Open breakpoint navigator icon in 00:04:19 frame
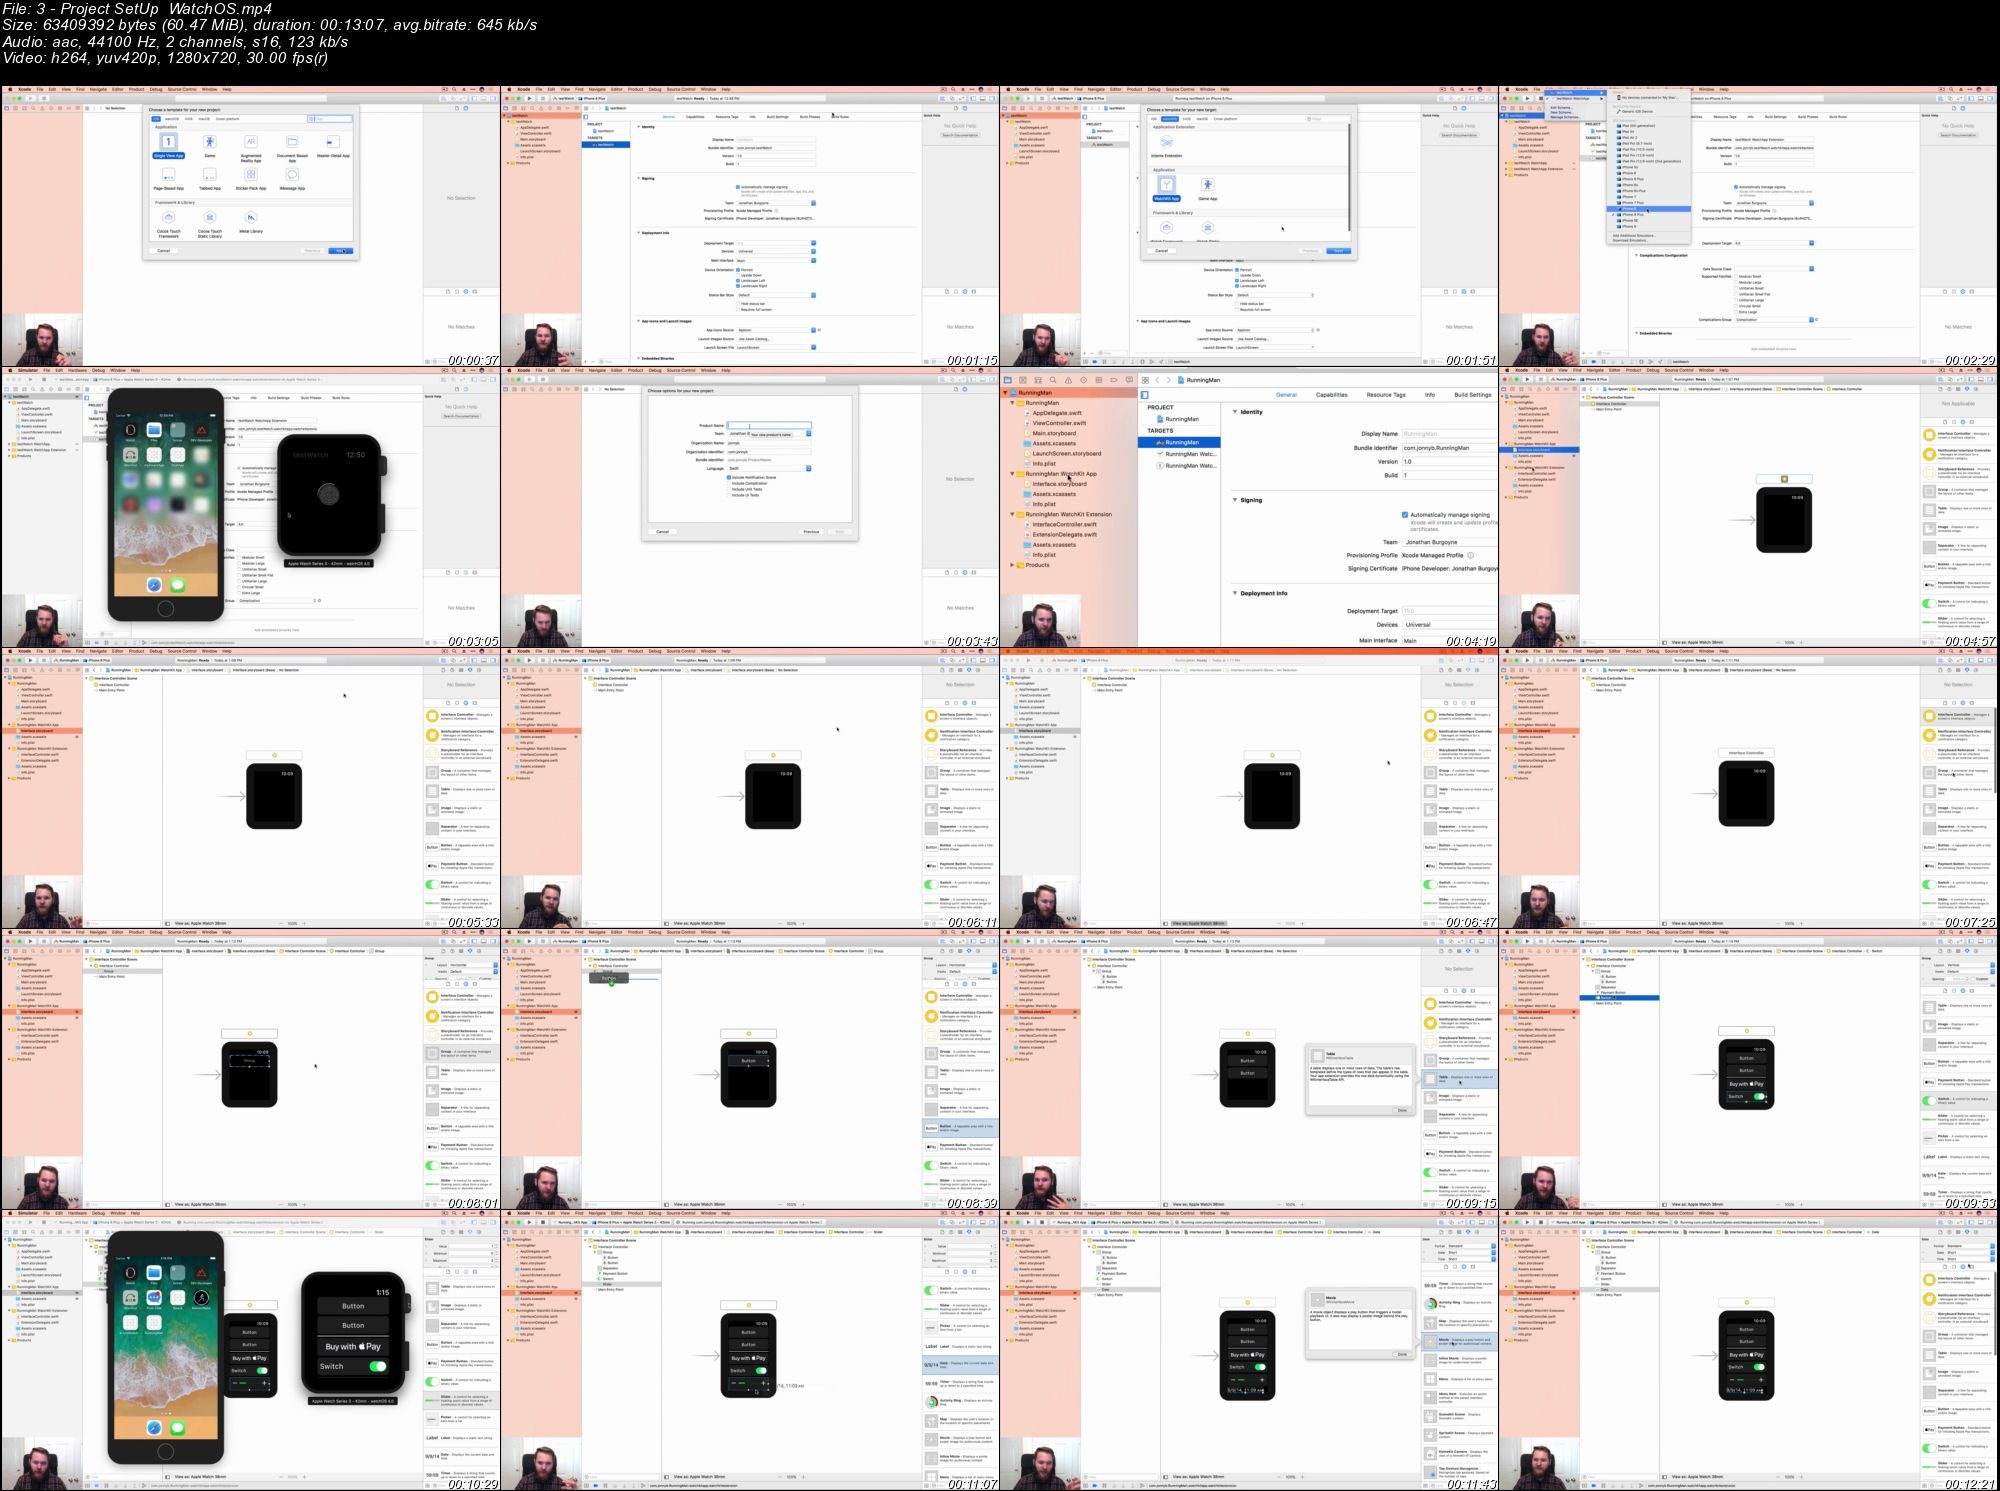 1114,380
